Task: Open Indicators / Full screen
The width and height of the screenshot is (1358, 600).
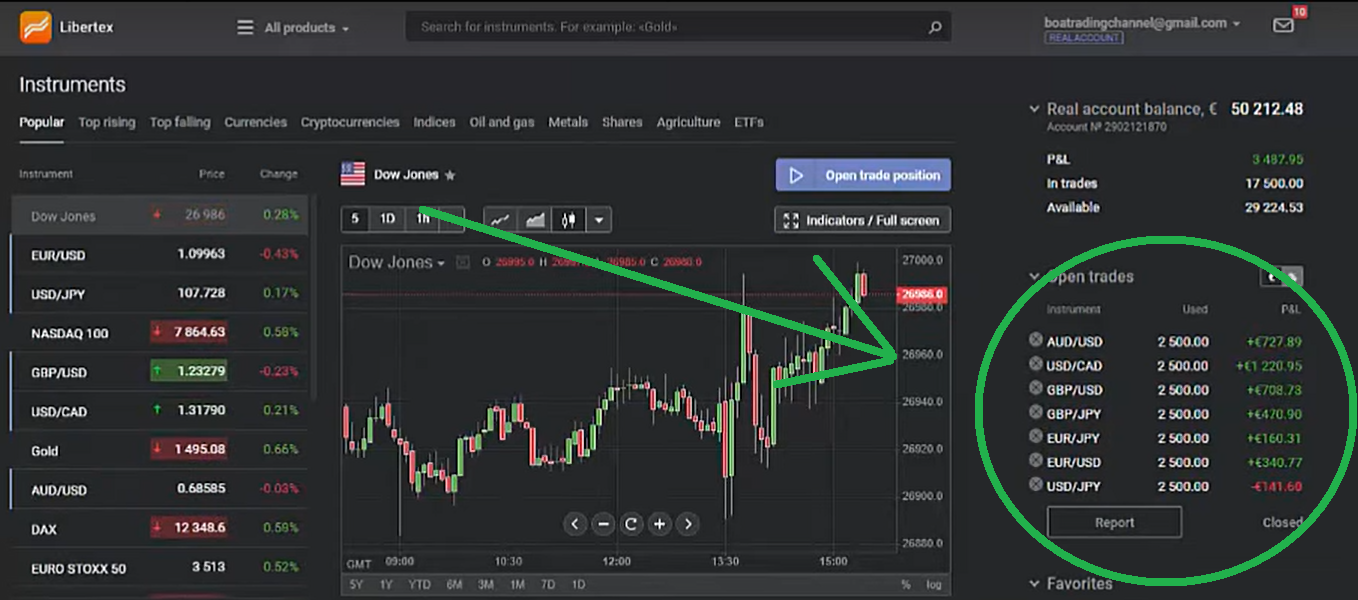Action: click(862, 220)
